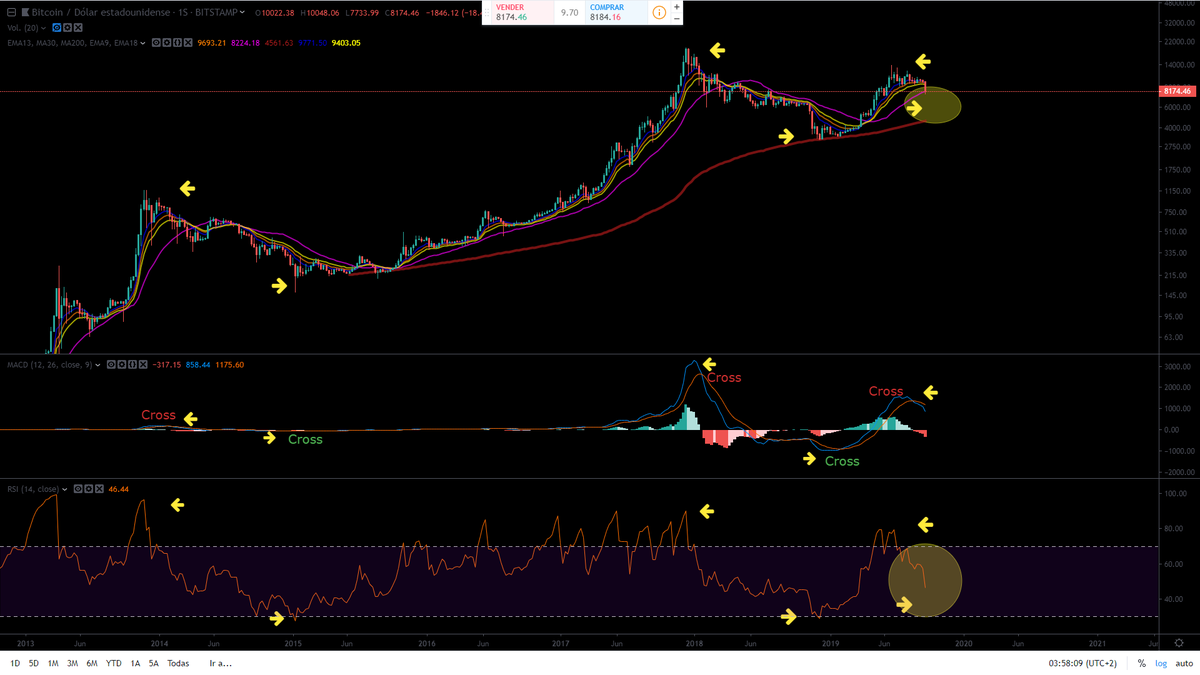
Task: Click the 14000.00 price axis label
Action: coord(1178,65)
